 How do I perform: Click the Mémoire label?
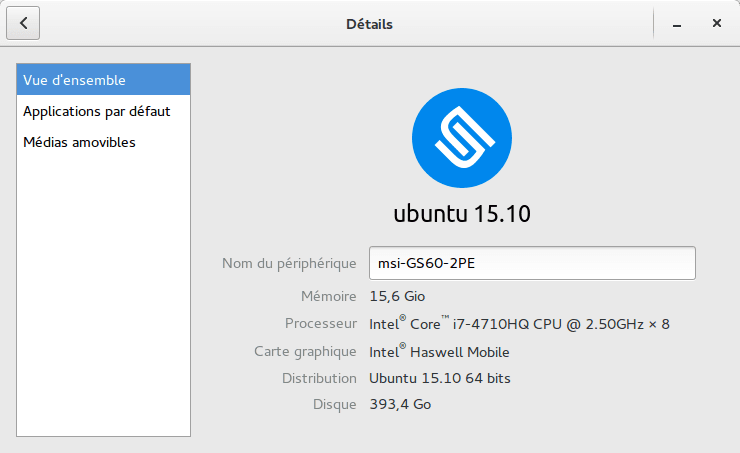tap(328, 296)
